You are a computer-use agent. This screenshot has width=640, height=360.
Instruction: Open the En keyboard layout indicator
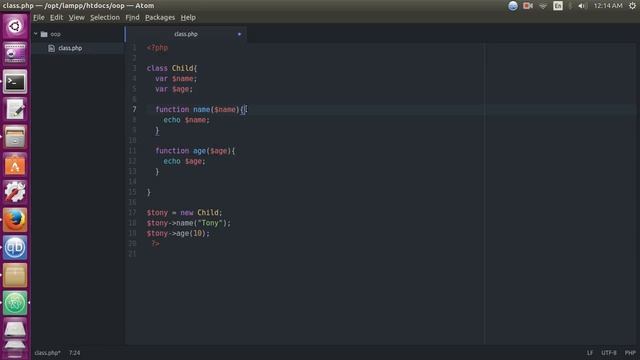pos(558,6)
